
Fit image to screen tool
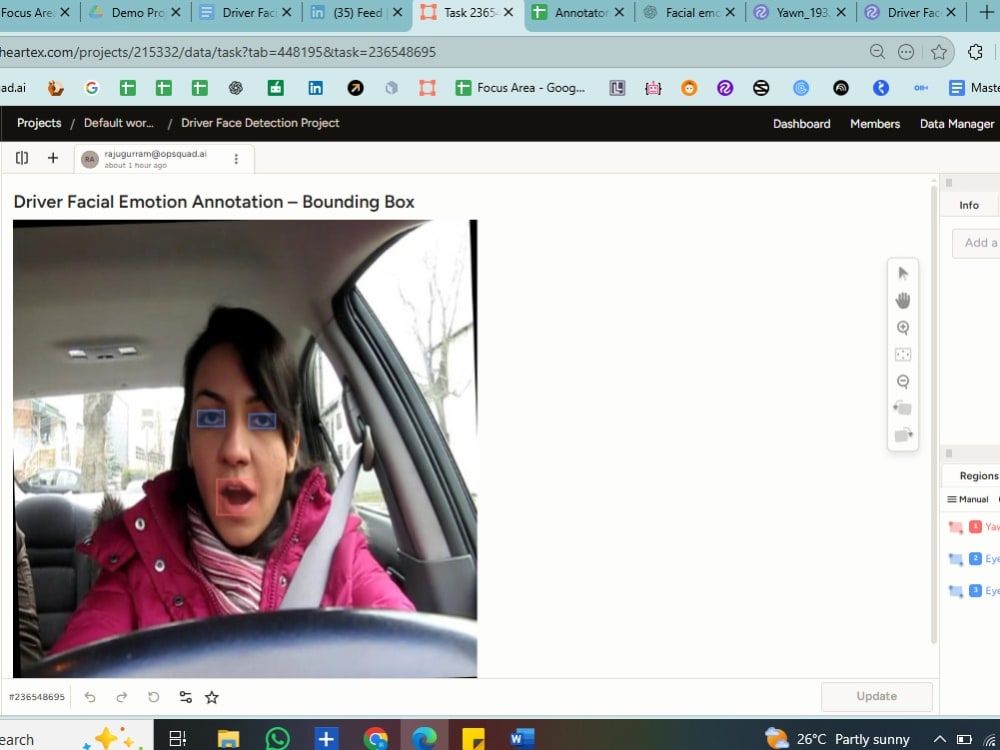(902, 355)
